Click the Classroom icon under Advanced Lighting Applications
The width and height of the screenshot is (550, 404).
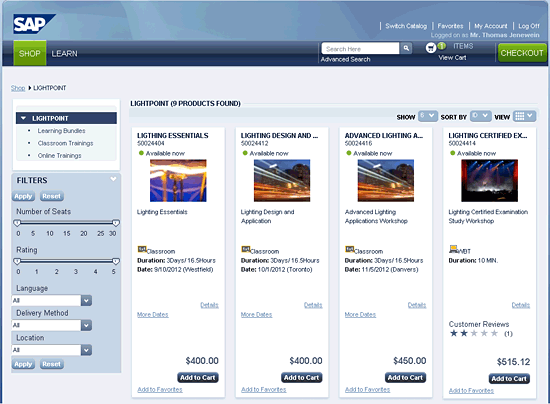tap(349, 249)
